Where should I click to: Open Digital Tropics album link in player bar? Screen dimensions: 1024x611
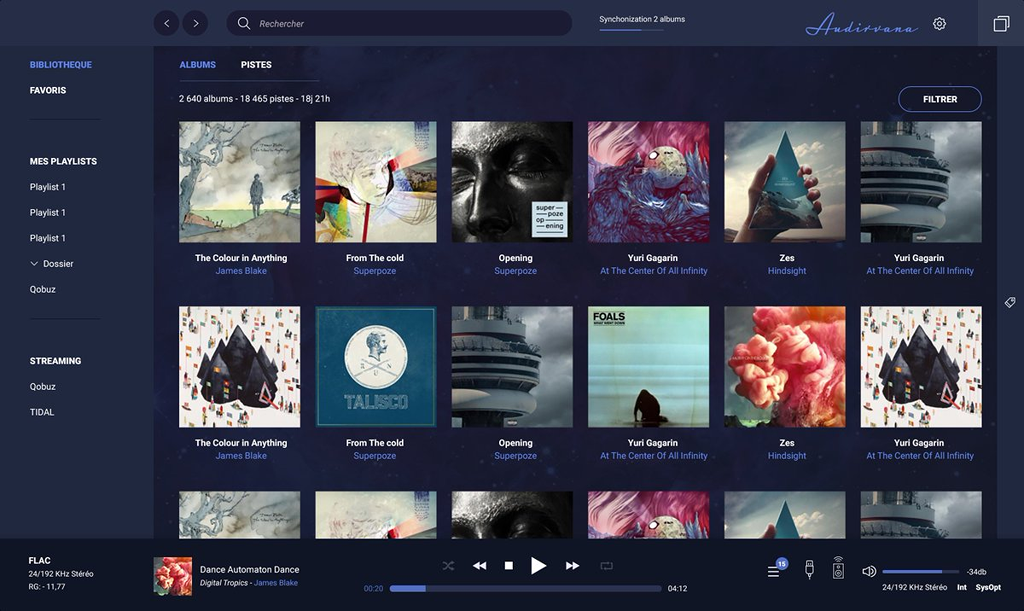(224, 583)
